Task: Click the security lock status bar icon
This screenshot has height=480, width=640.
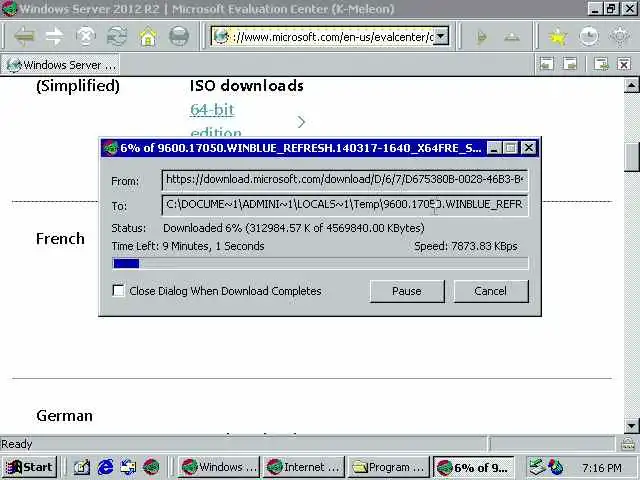Action: point(628,444)
